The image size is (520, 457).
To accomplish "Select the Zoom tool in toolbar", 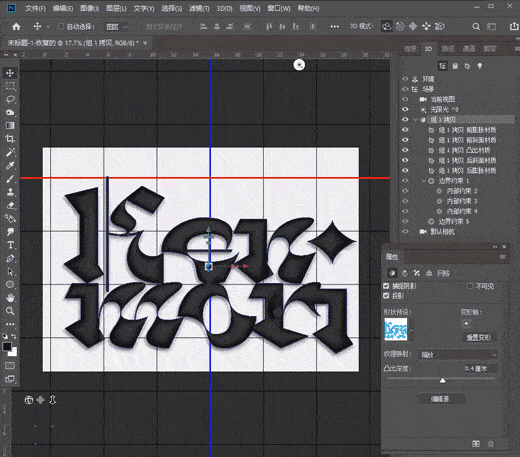I will tap(10, 311).
